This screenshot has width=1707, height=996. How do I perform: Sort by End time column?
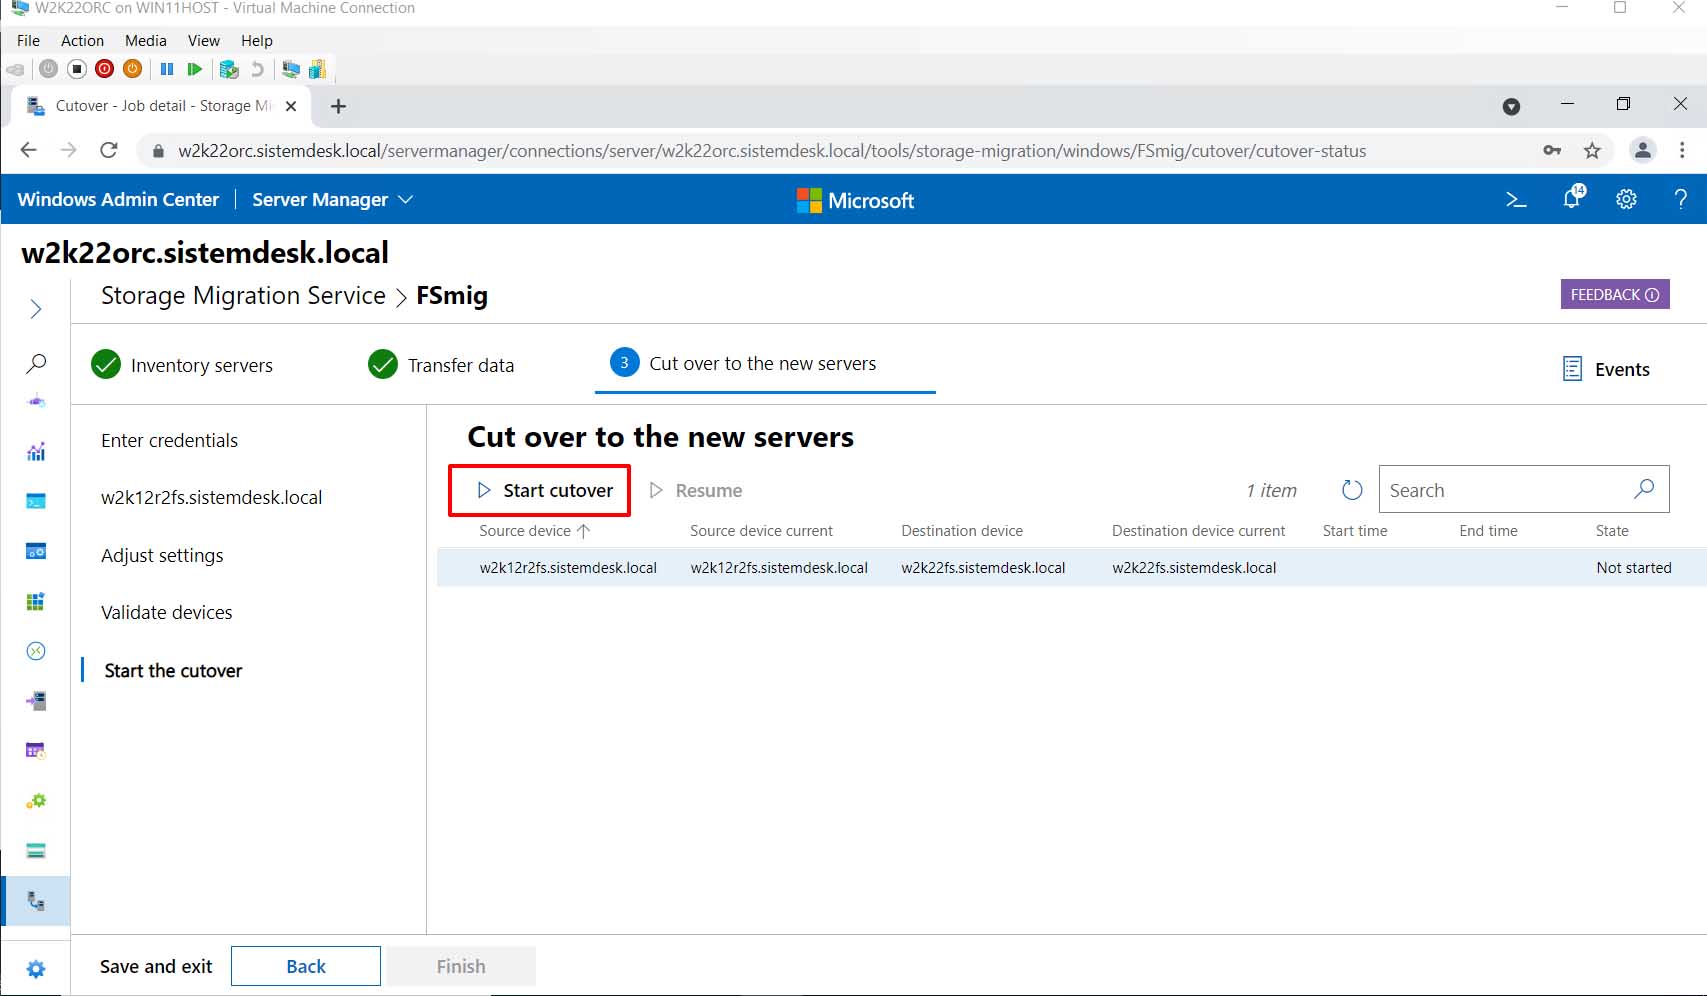point(1488,531)
